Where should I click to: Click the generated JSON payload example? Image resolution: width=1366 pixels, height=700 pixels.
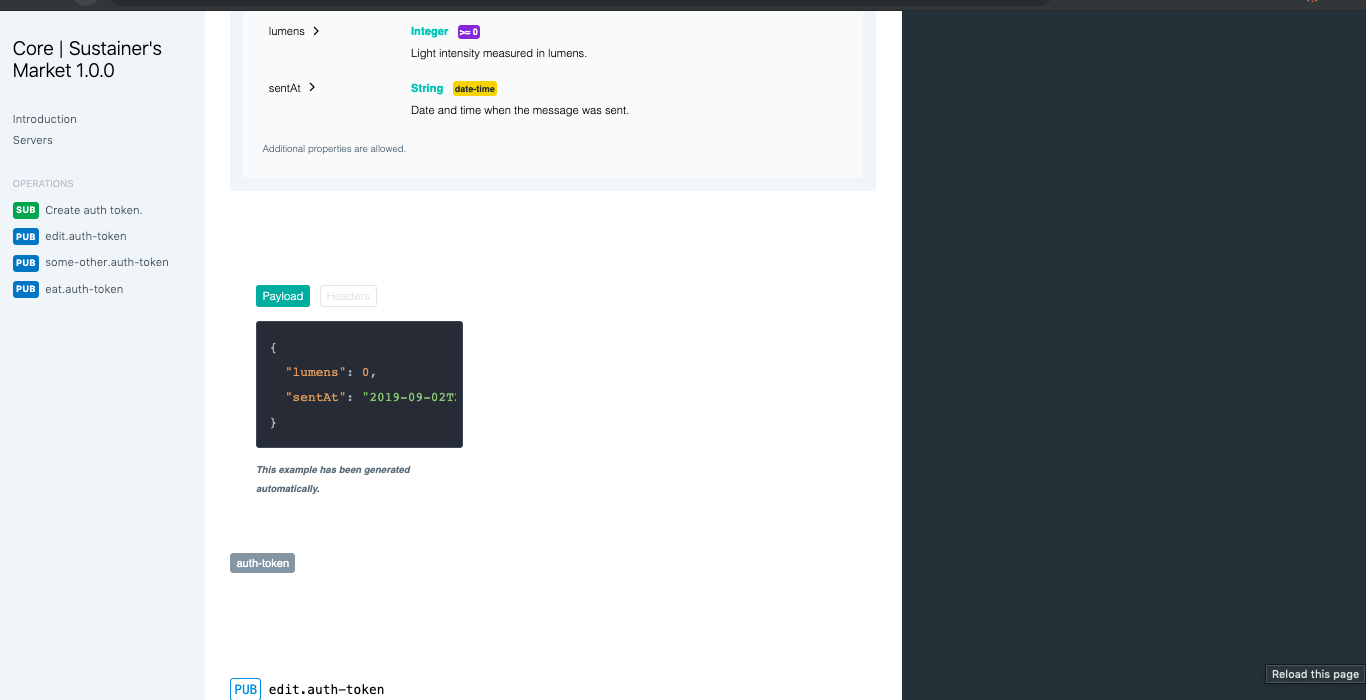(359, 385)
